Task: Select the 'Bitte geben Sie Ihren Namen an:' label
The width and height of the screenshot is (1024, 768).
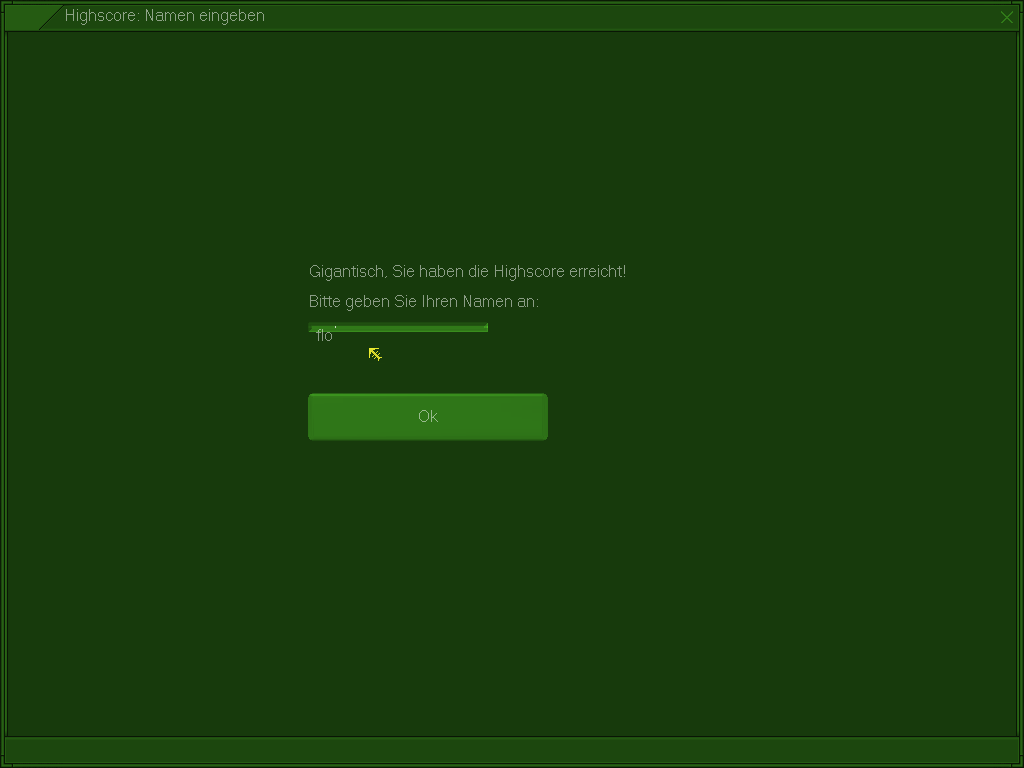Action: click(x=423, y=302)
